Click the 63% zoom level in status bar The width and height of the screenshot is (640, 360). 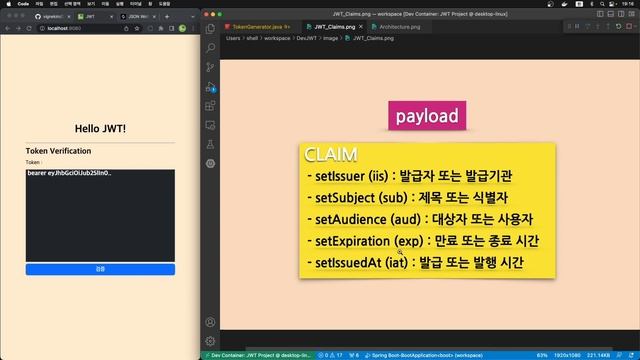point(542,356)
